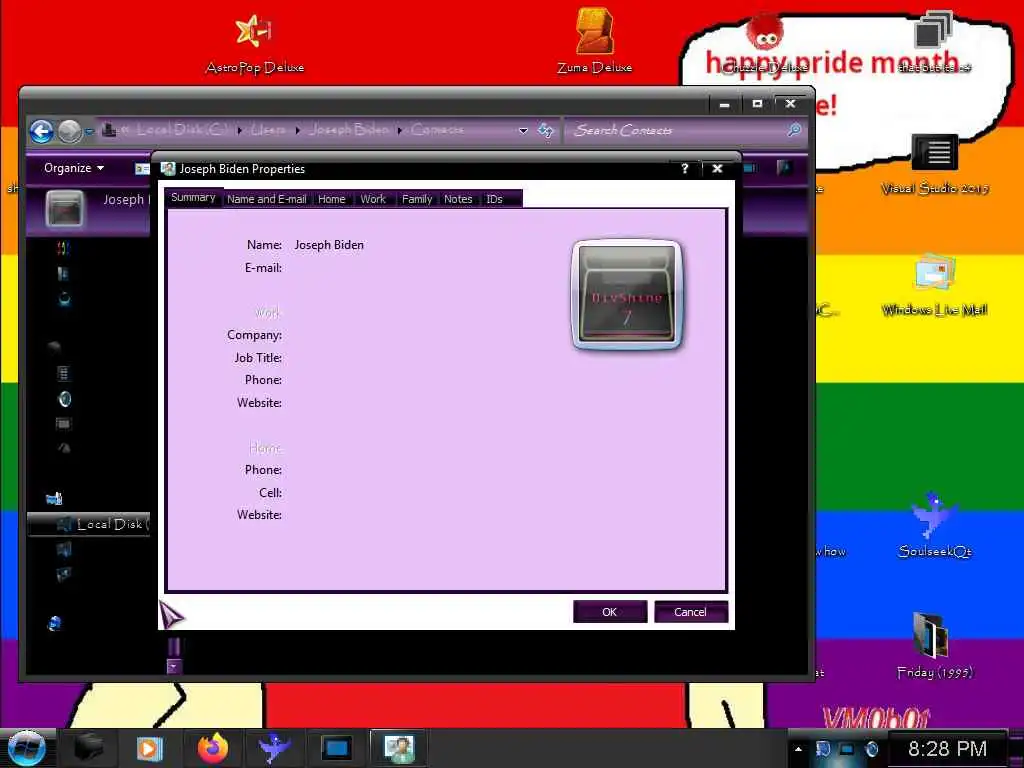Open the Notes tab

point(458,199)
